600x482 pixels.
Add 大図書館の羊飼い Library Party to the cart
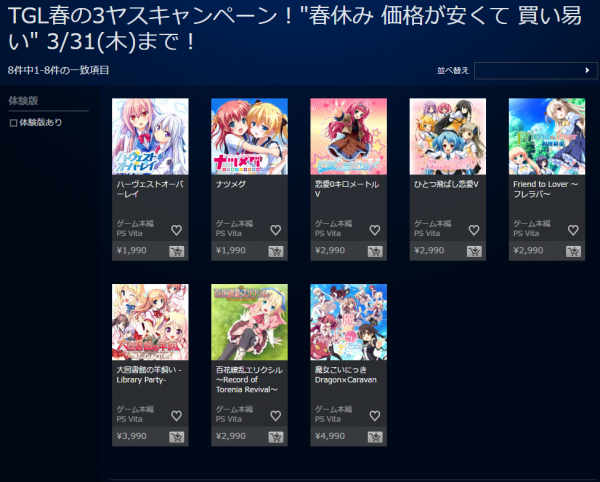click(176, 437)
